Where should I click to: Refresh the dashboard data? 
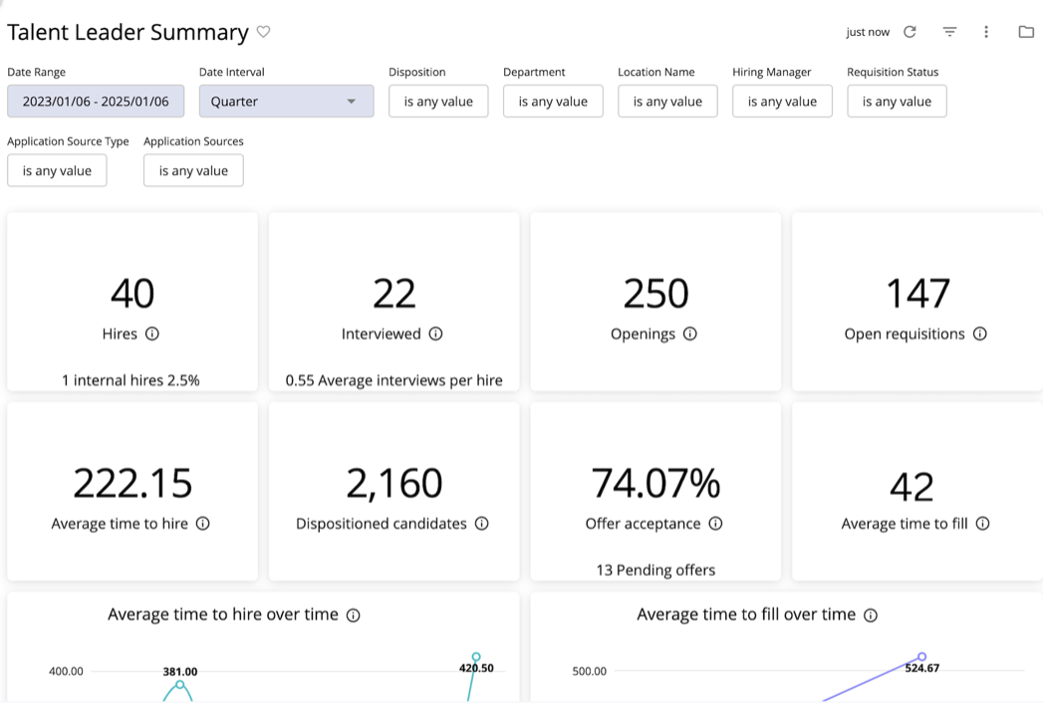coord(909,31)
